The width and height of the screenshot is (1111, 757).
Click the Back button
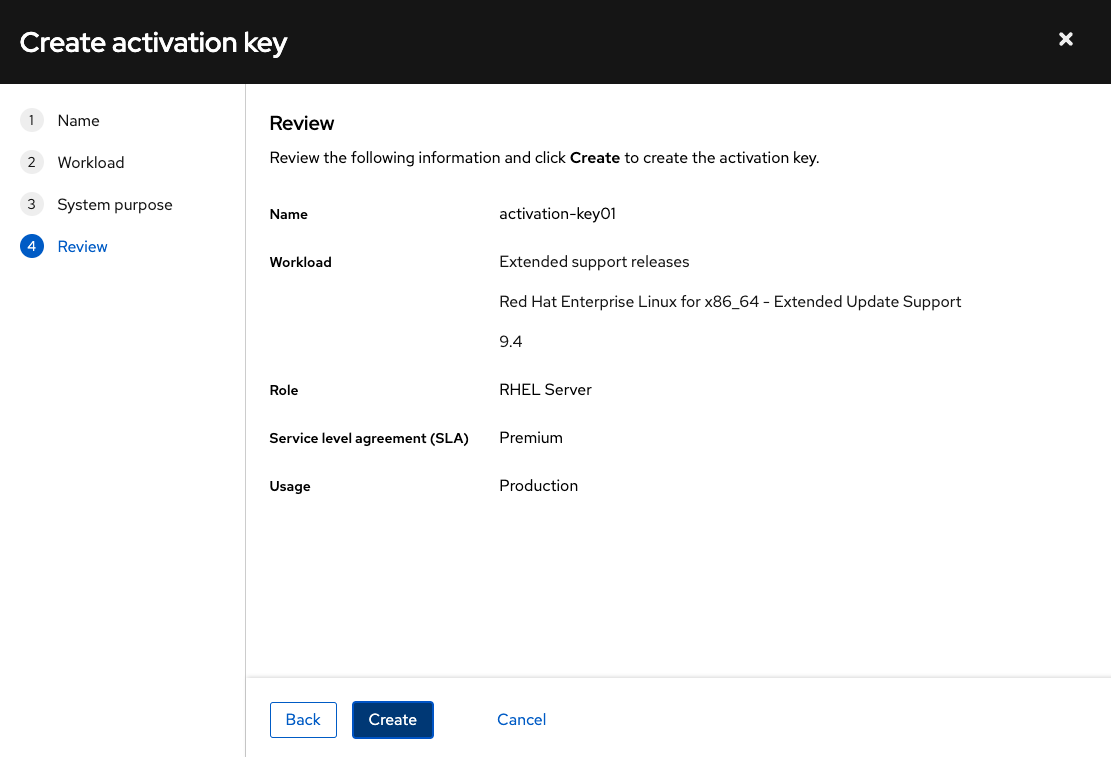click(303, 719)
